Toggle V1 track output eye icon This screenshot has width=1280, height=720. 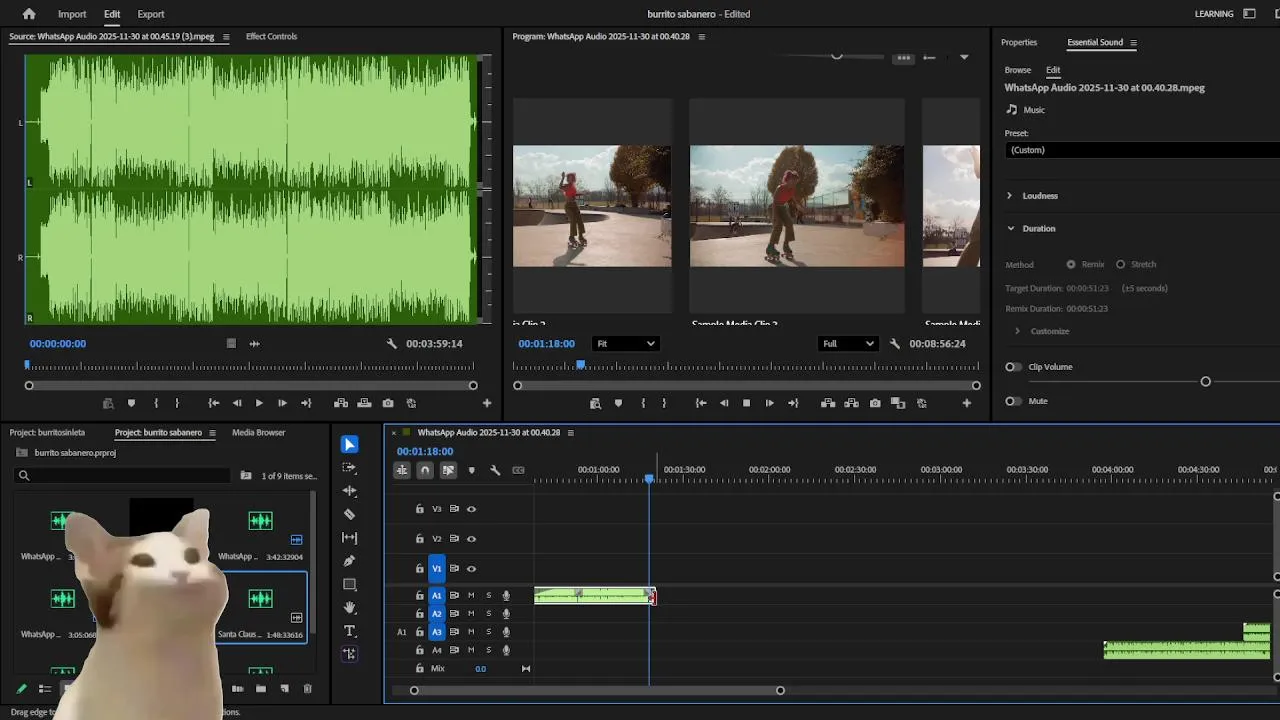(x=471, y=569)
